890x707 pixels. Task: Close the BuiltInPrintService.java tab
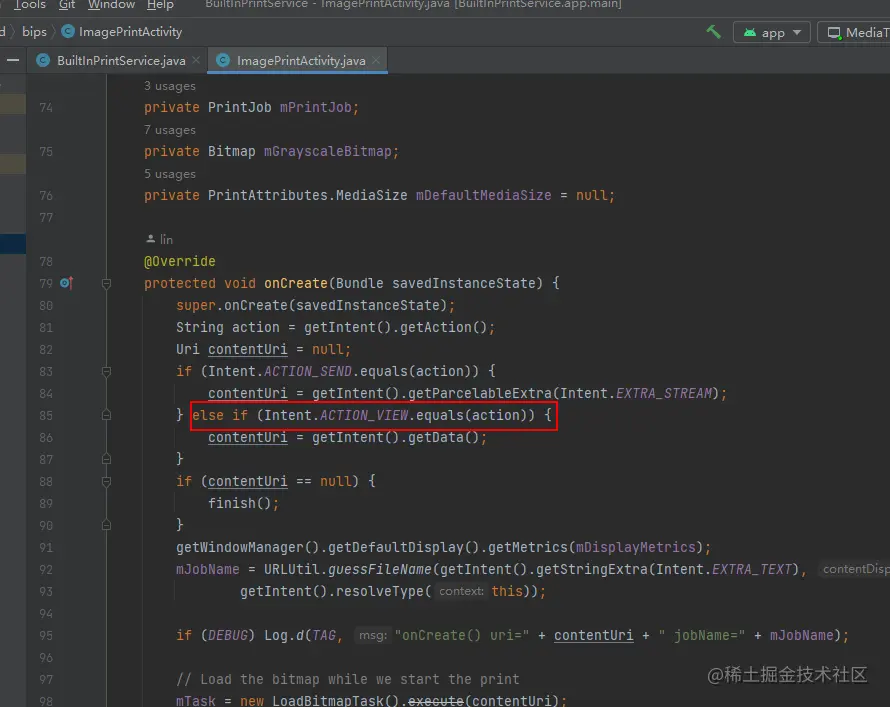point(196,60)
